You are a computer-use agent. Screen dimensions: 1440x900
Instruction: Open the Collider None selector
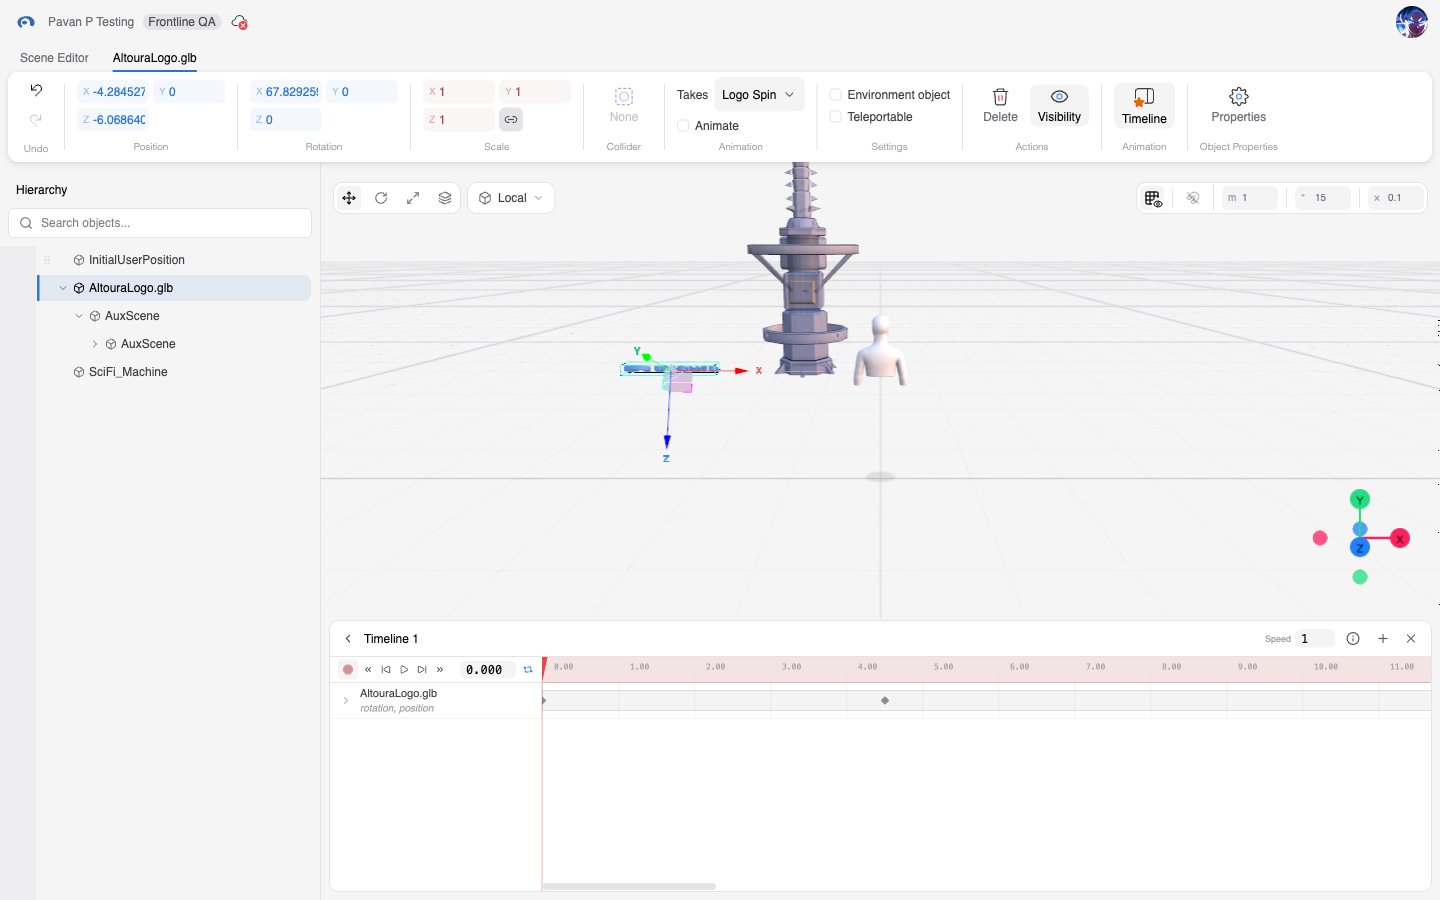[x=624, y=104]
